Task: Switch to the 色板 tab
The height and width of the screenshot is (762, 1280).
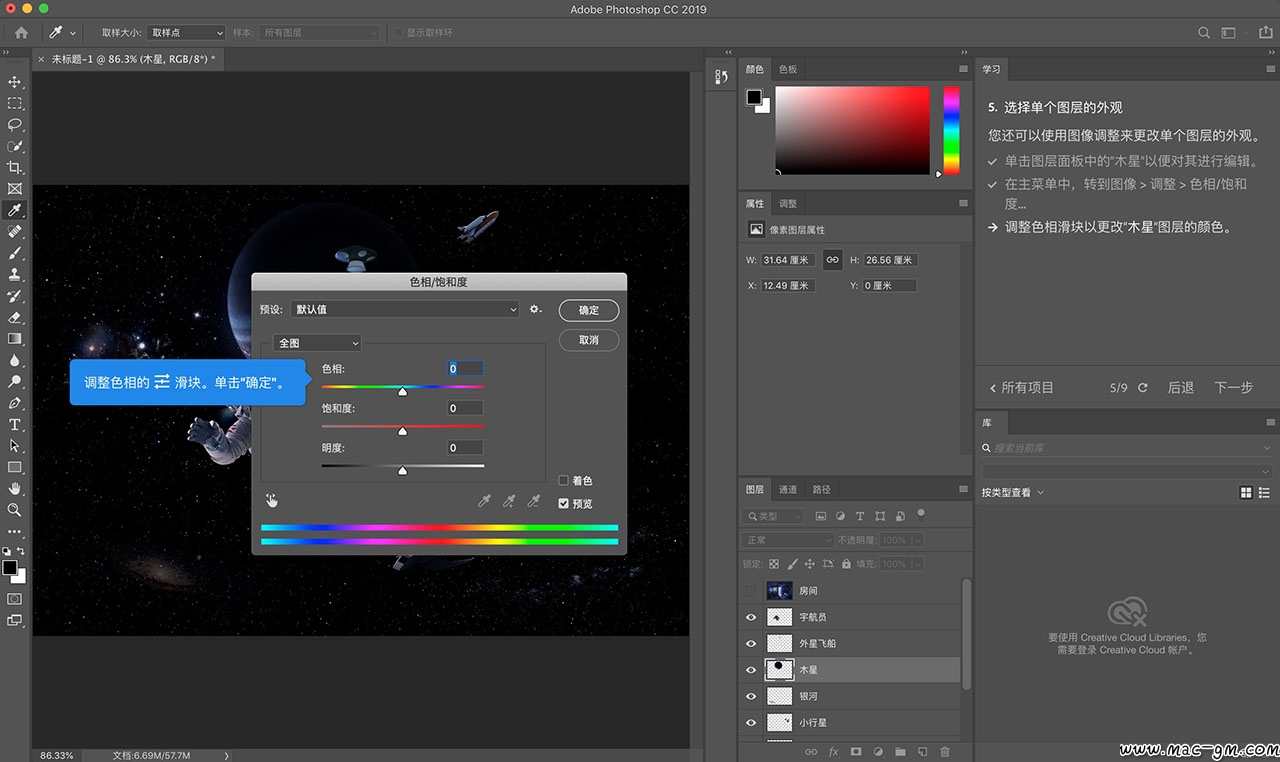Action: (788, 70)
